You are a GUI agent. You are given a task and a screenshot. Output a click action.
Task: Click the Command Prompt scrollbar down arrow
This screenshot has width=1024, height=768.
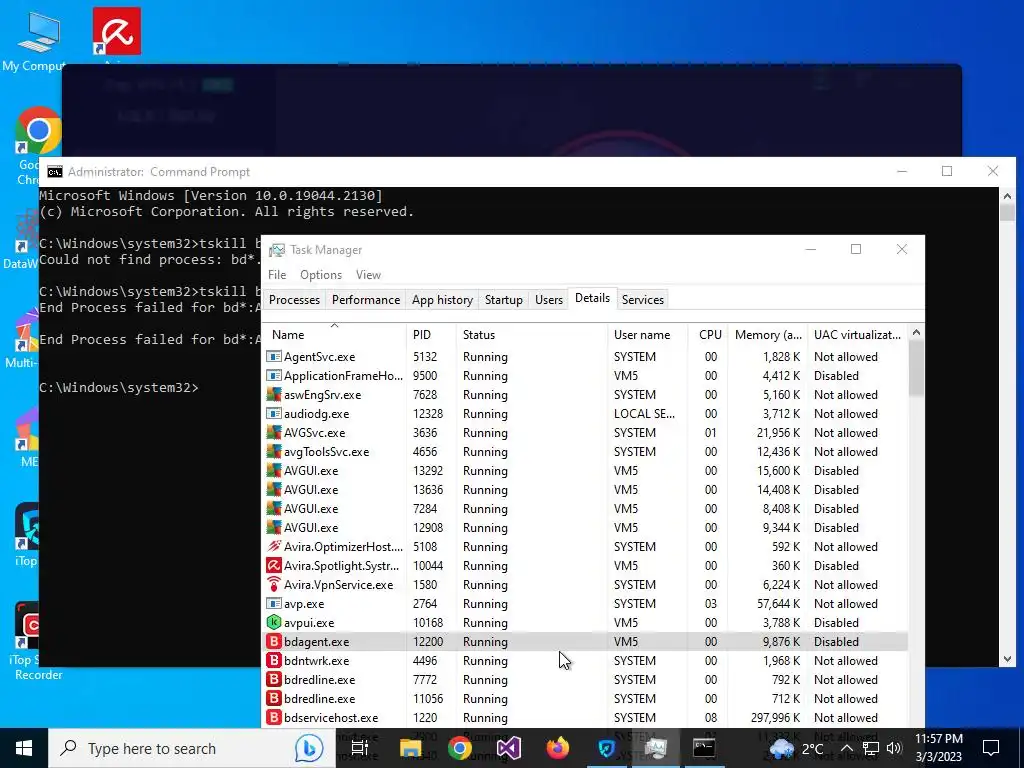pyautogui.click(x=1007, y=659)
